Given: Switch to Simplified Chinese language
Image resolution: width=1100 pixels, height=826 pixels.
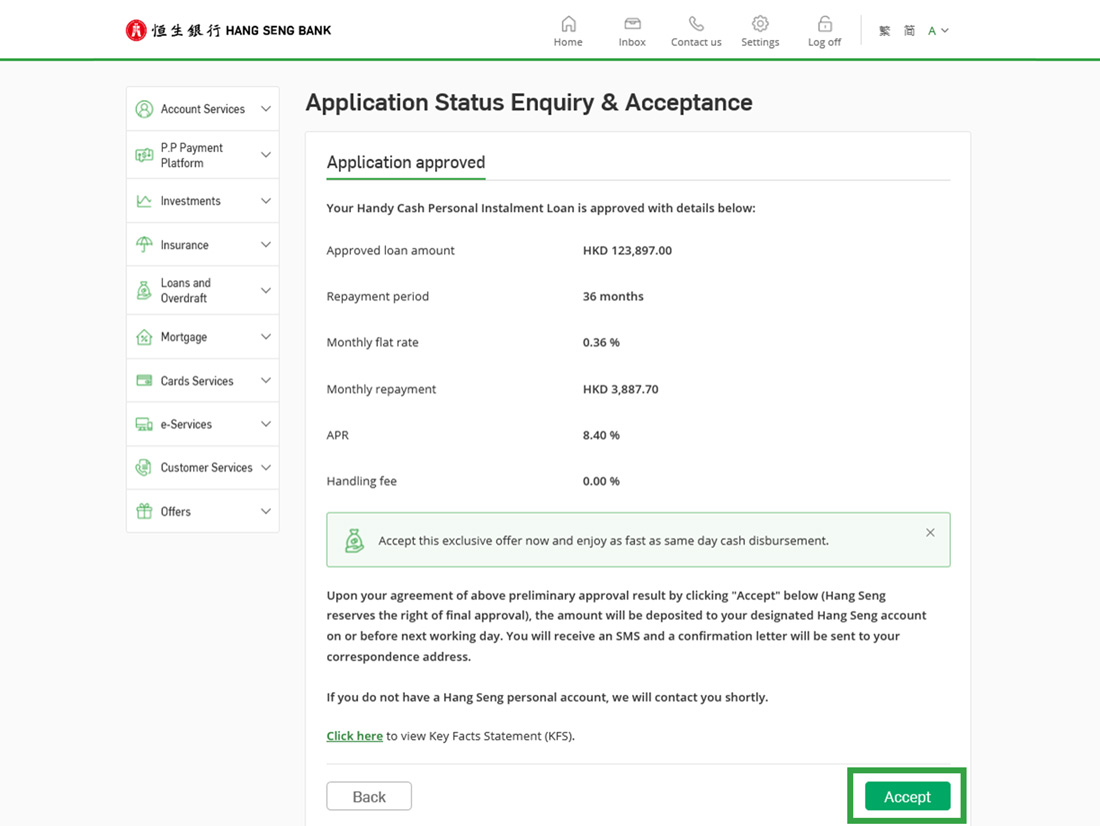Looking at the screenshot, I should 909,31.
